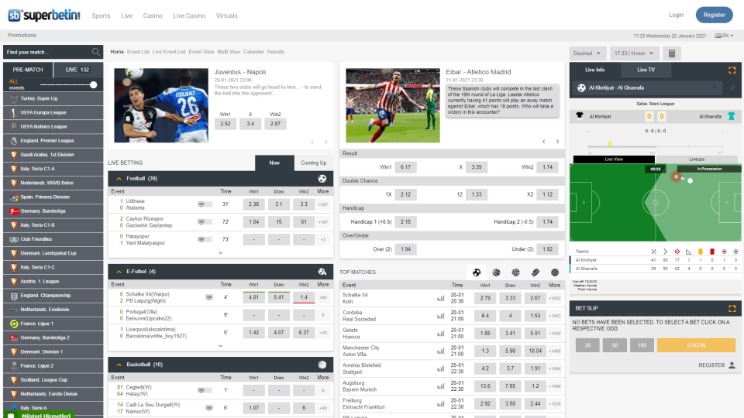Click the LOG IN button in bet slip
744x418 pixels.
coord(696,345)
